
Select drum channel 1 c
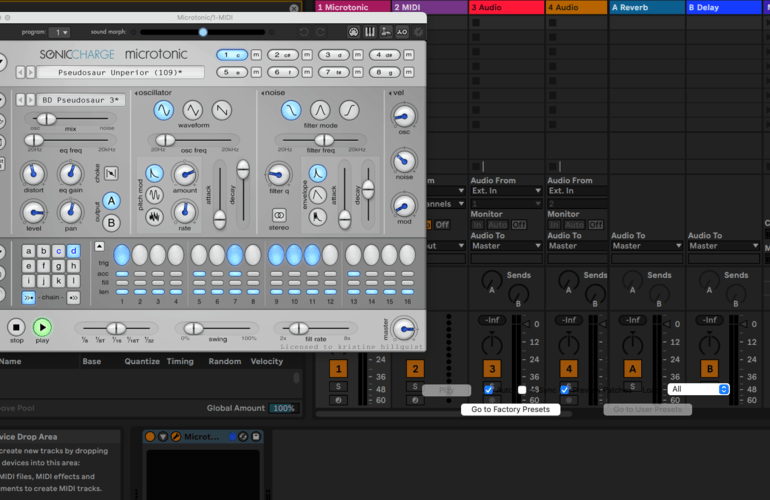pyautogui.click(x=232, y=55)
